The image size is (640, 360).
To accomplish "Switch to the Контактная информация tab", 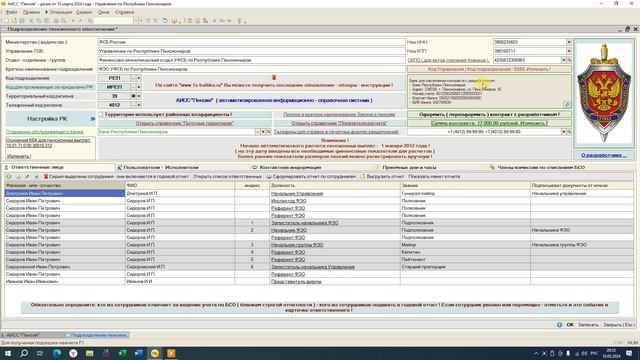I will click(290, 167).
